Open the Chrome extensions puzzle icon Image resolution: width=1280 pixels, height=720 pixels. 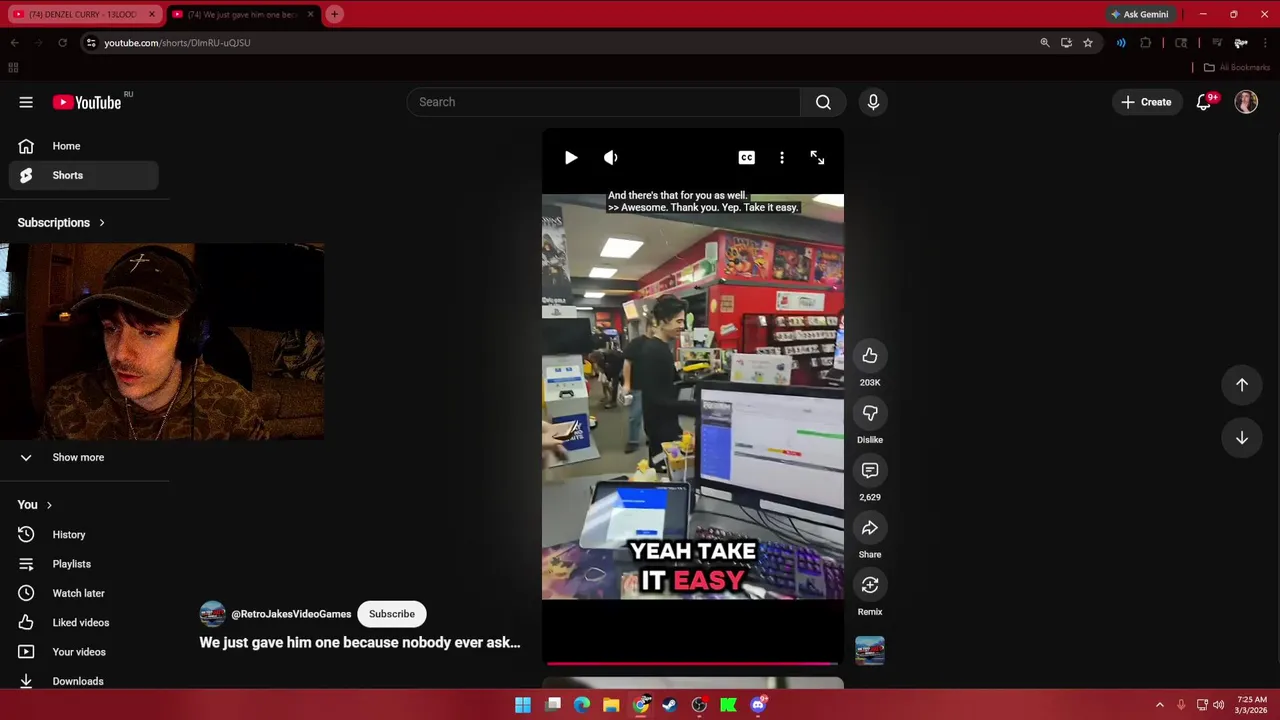tap(1146, 43)
